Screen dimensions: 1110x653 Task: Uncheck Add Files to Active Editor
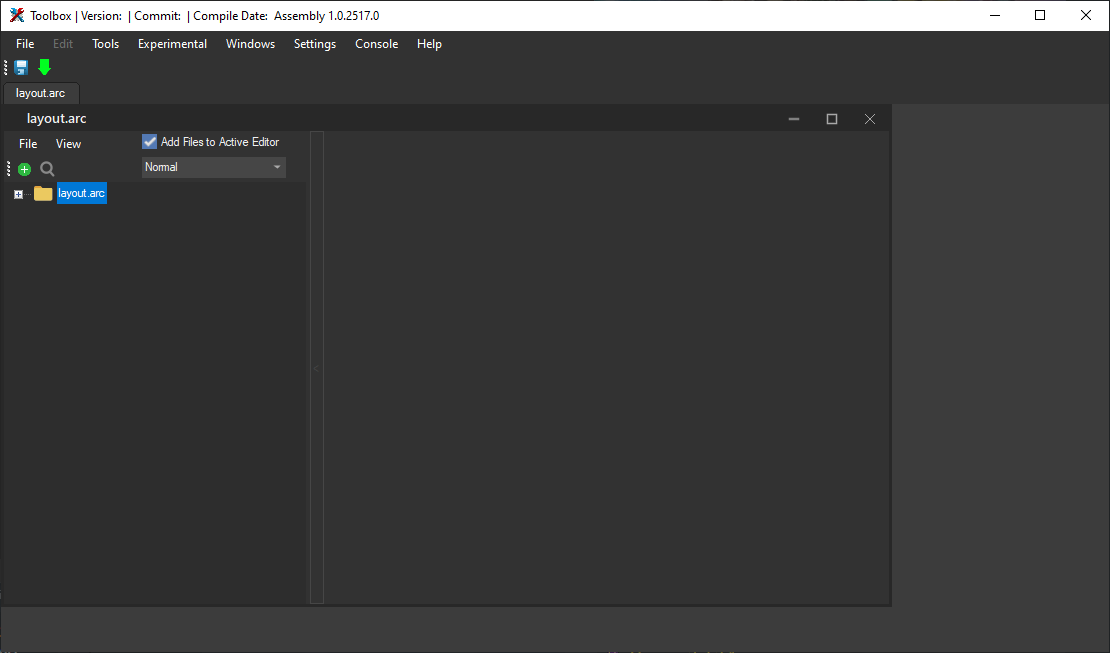pos(150,142)
